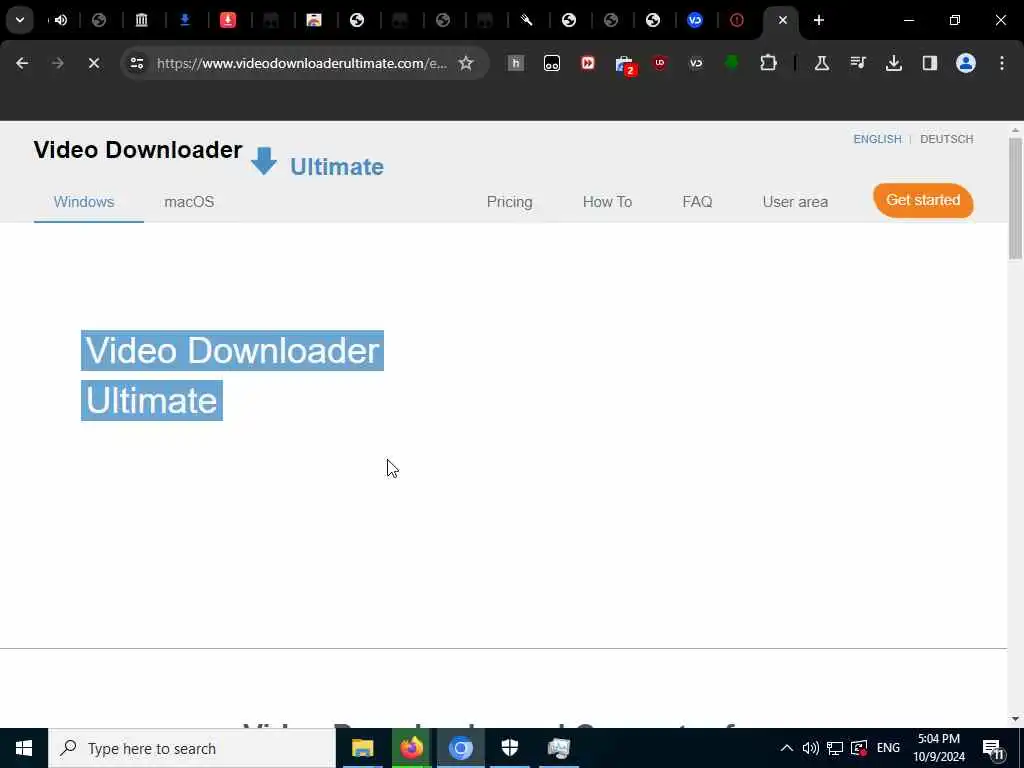Select the Windows navigation tab
Viewport: 1024px width, 768px height.
(x=84, y=202)
